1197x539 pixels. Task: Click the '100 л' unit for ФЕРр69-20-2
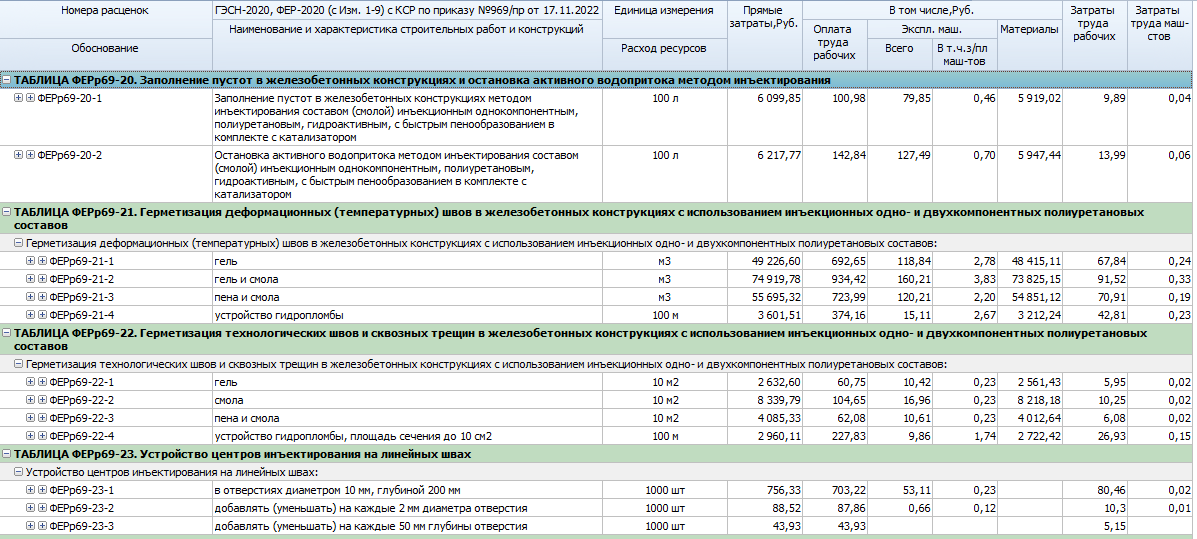(663, 155)
